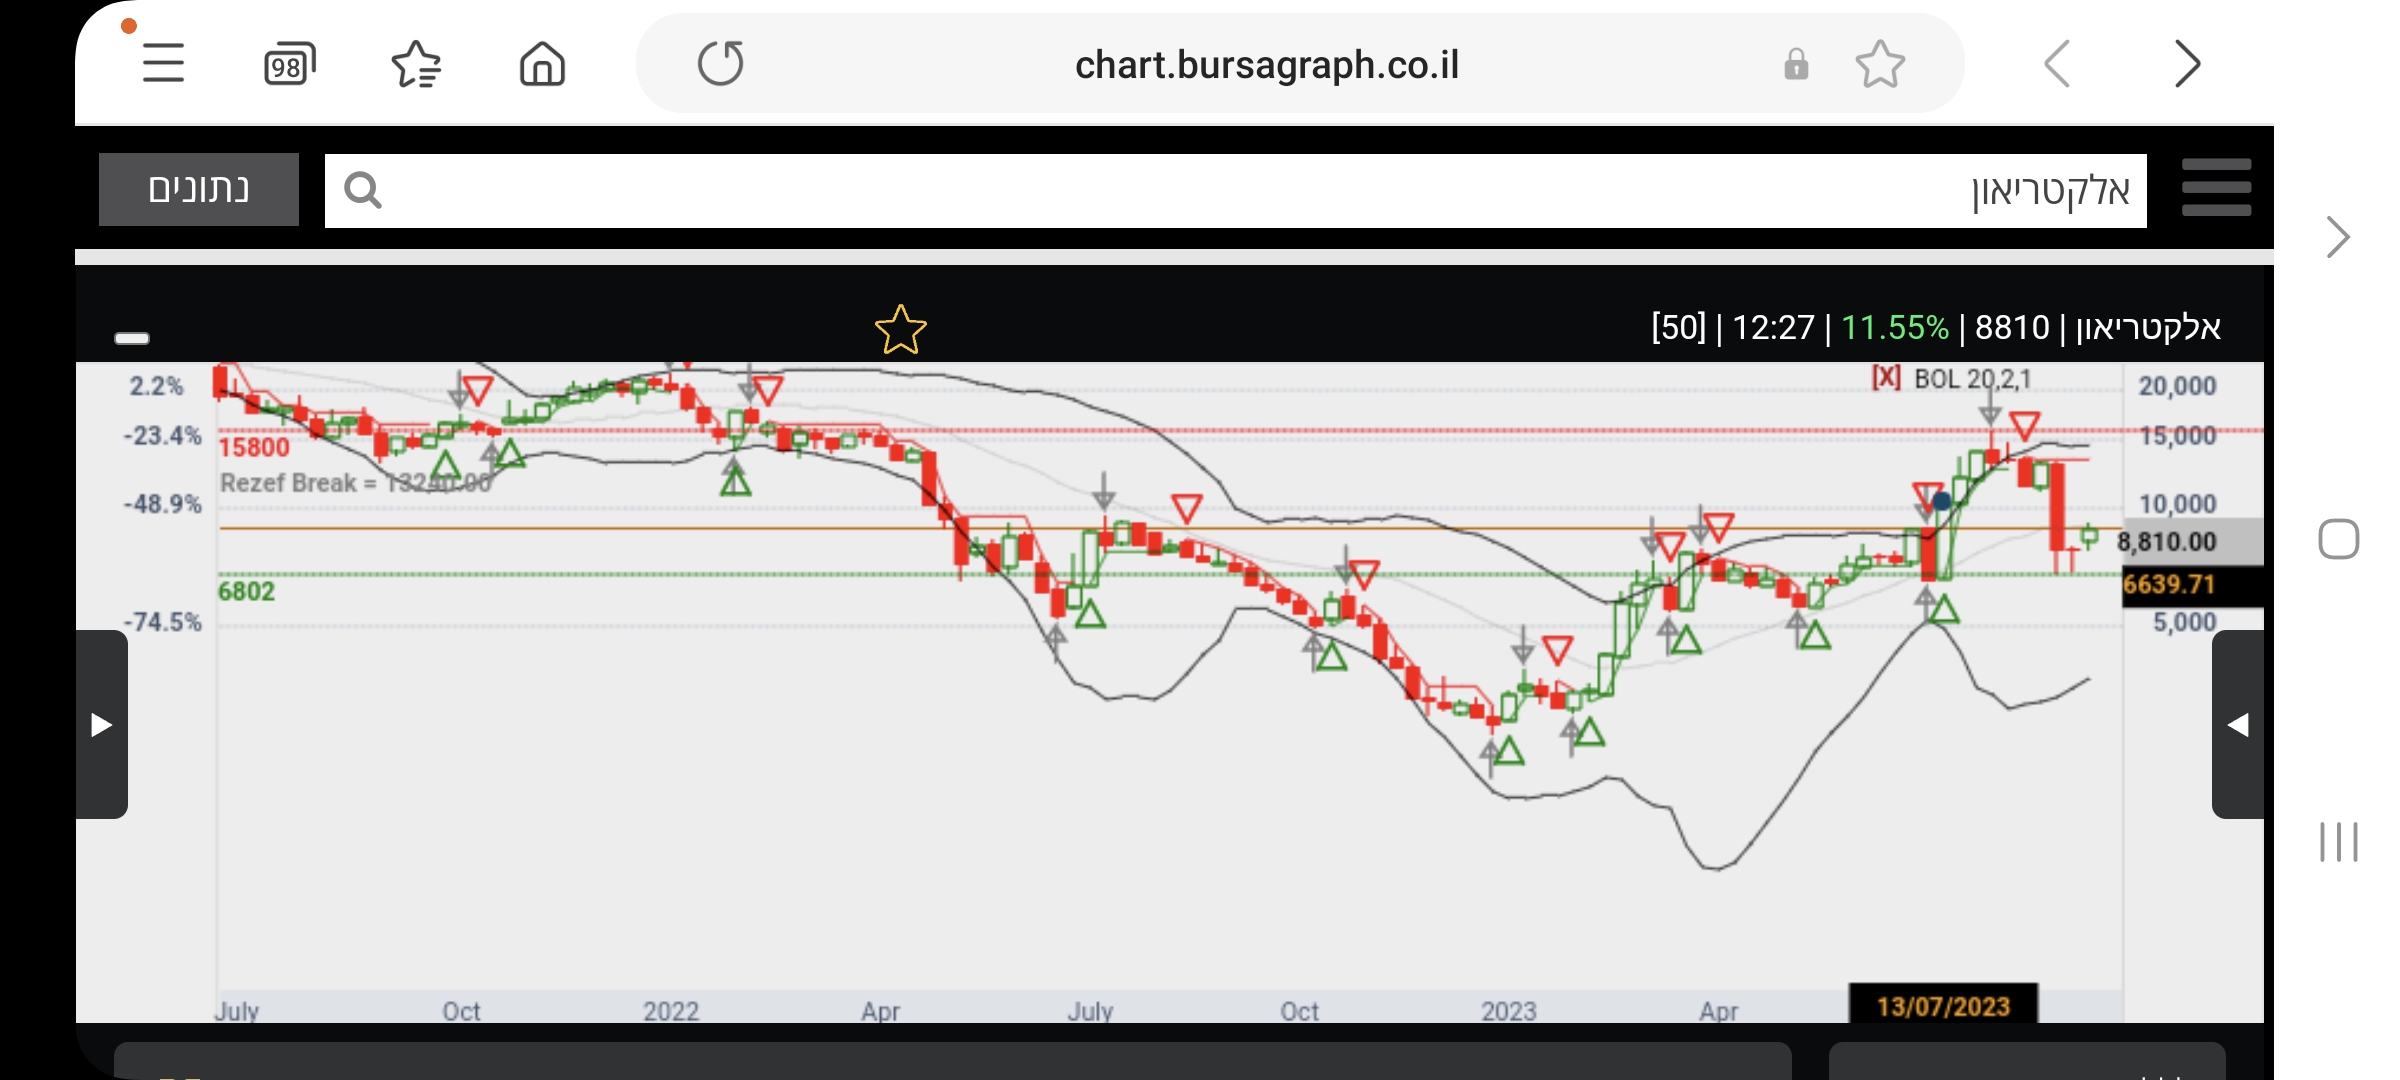Bookmark page with address bar star
The width and height of the screenshot is (2400, 1080).
pos(1880,65)
